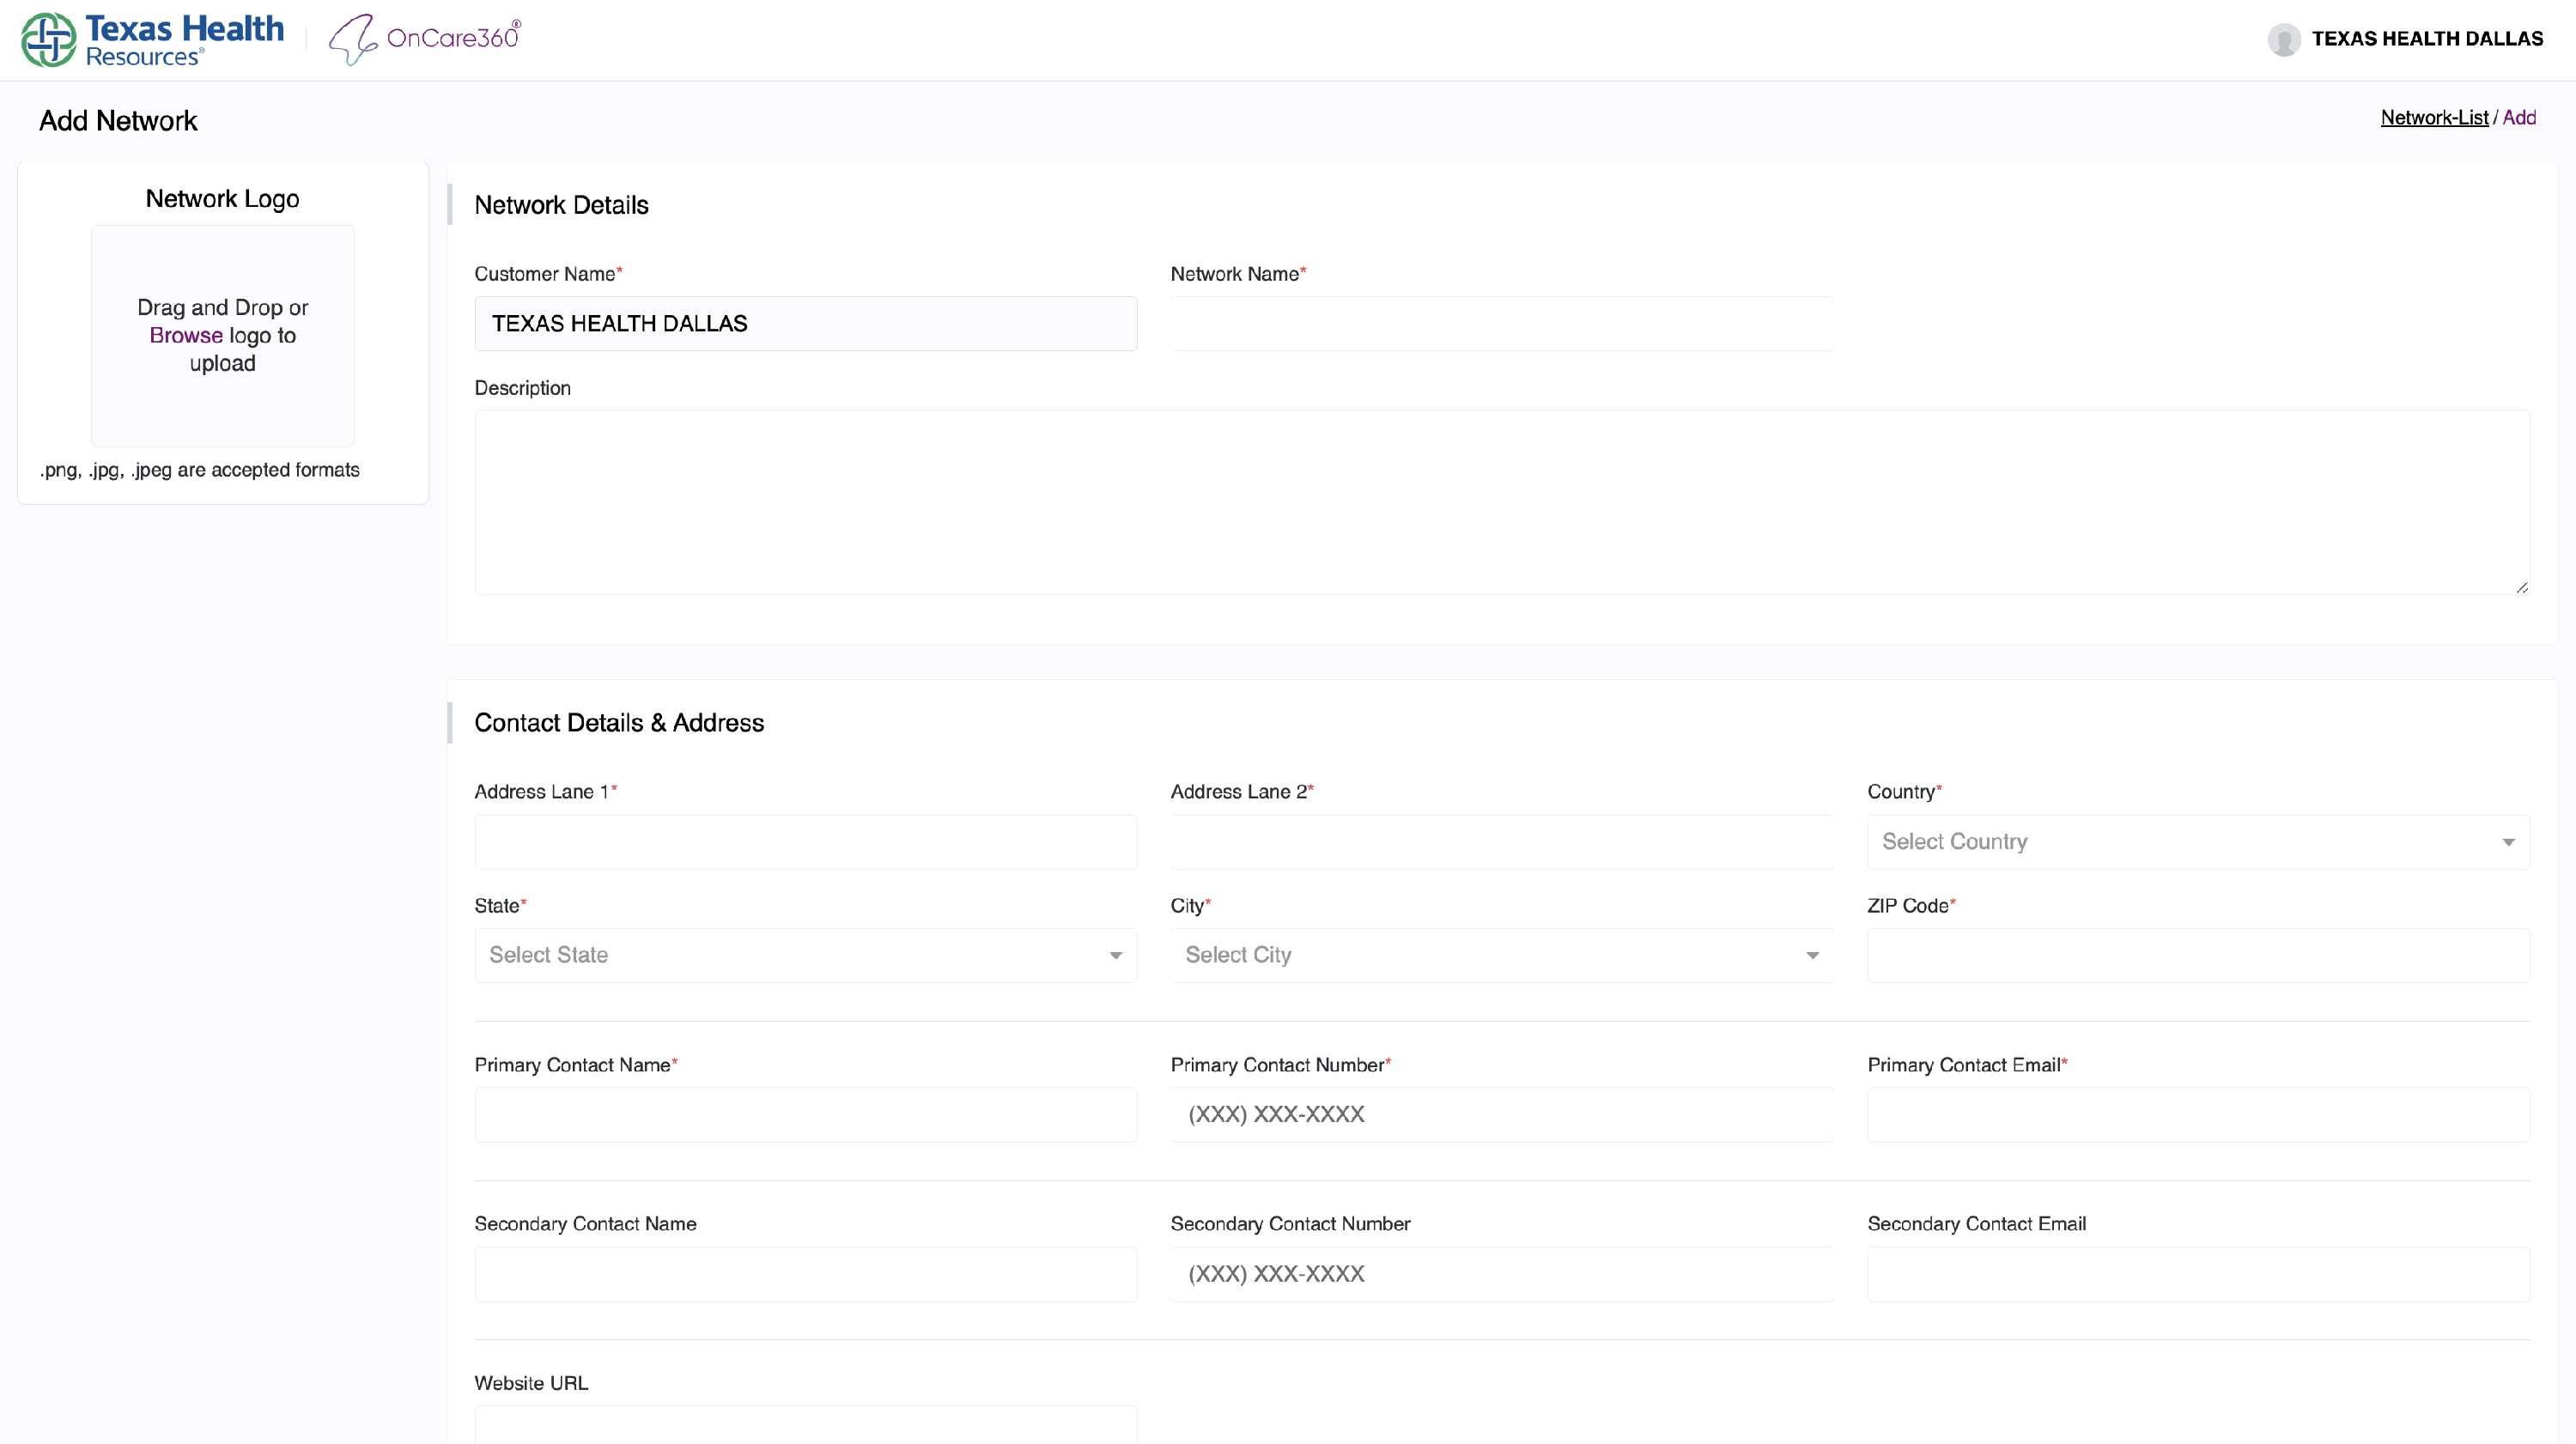Click the user avatar icon
This screenshot has width=2576, height=1444.
pos(2283,39)
